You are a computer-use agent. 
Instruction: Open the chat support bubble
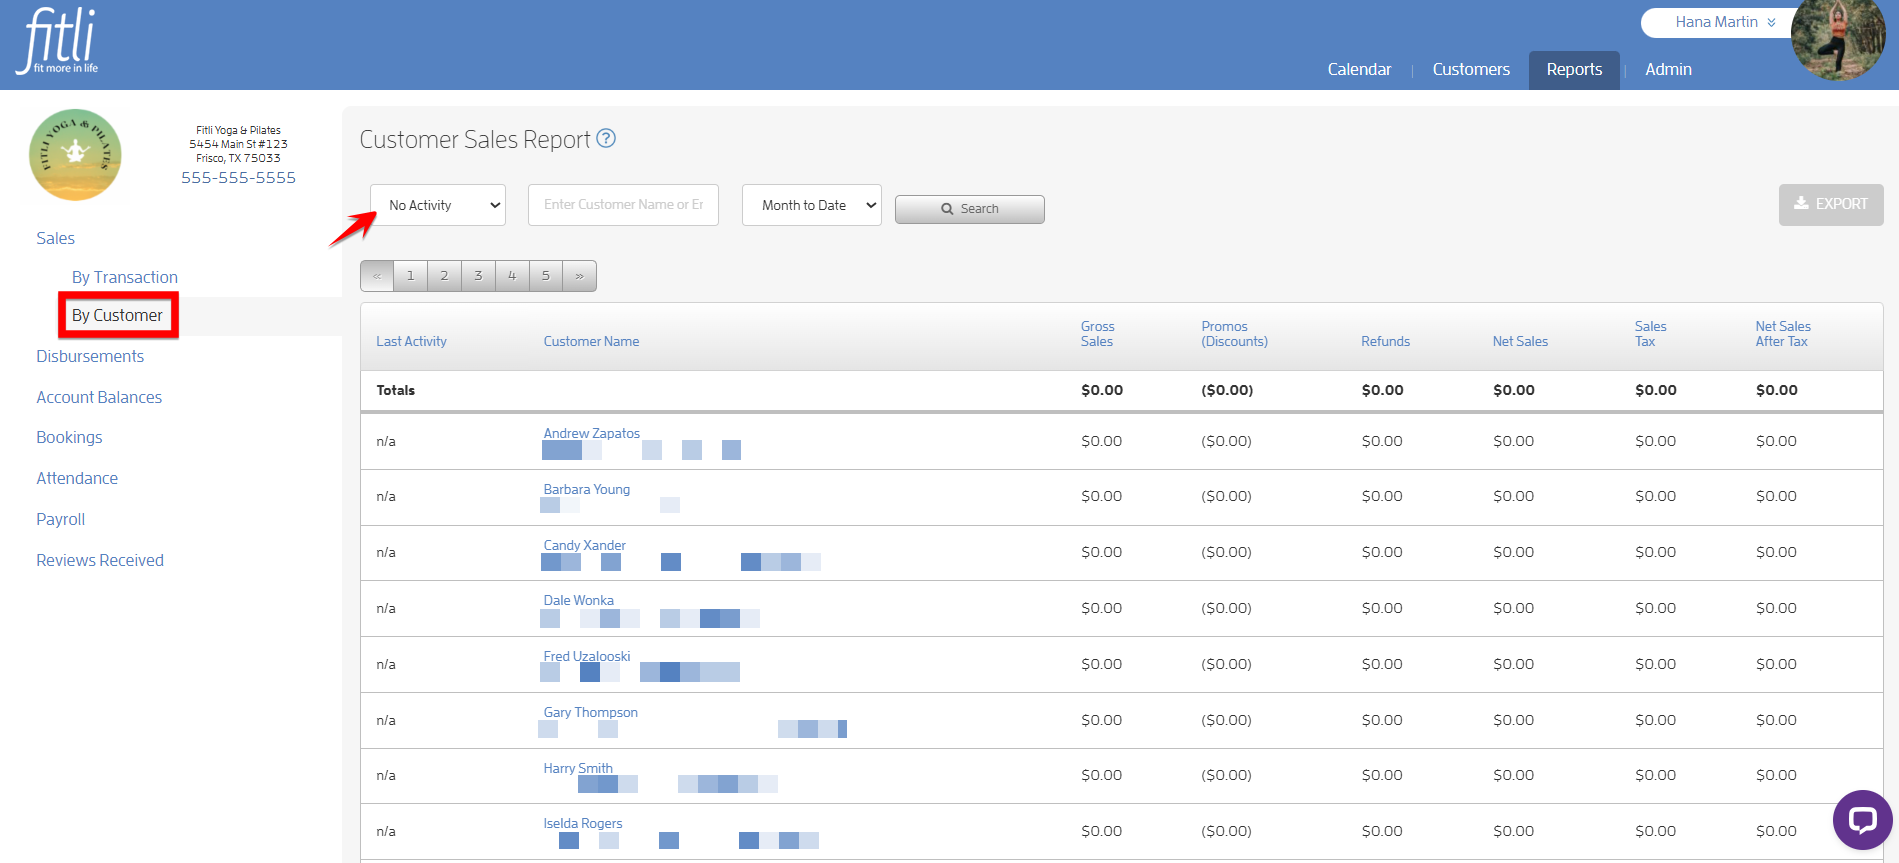coord(1862,820)
